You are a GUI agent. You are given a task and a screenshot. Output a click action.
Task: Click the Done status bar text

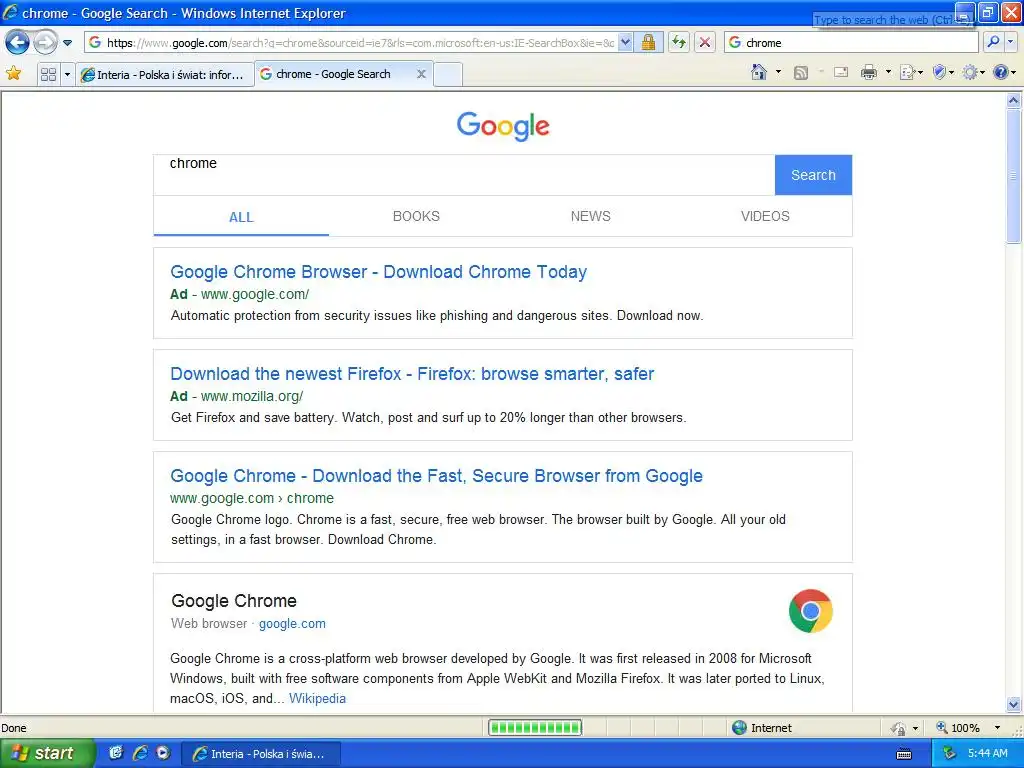tap(14, 728)
